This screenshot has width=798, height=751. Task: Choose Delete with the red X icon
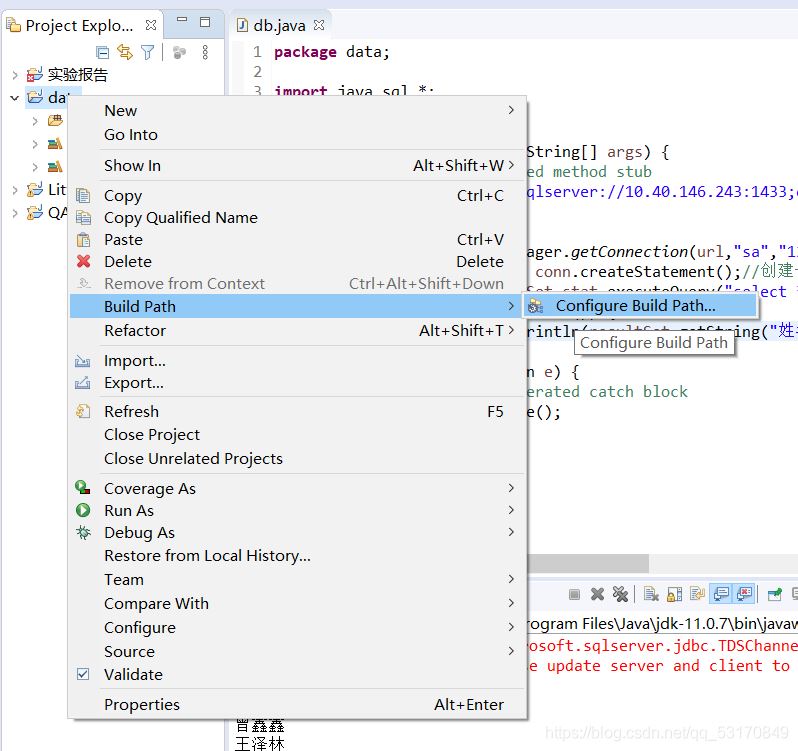click(297, 262)
